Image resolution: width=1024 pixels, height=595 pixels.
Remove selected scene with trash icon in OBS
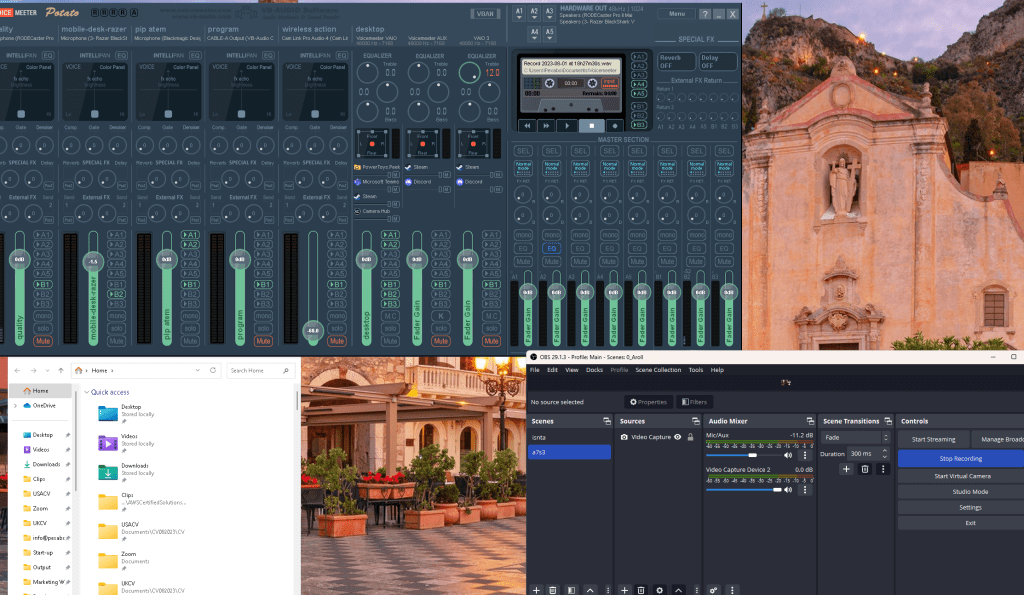click(x=552, y=590)
